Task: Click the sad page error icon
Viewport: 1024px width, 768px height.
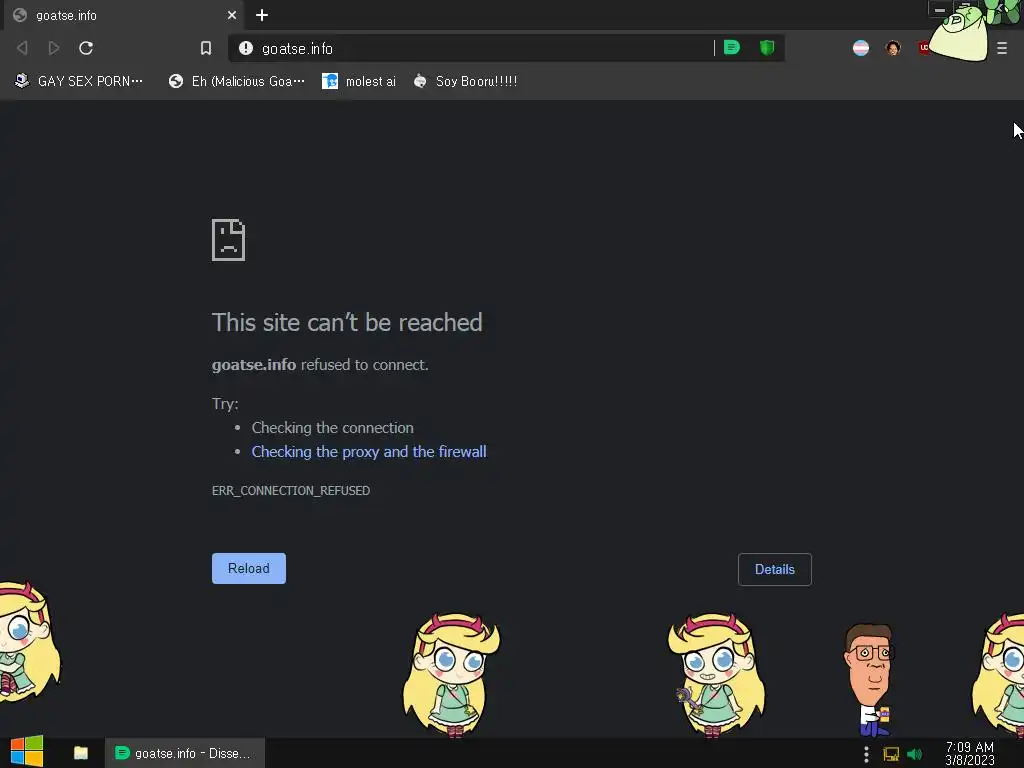Action: [x=229, y=240]
